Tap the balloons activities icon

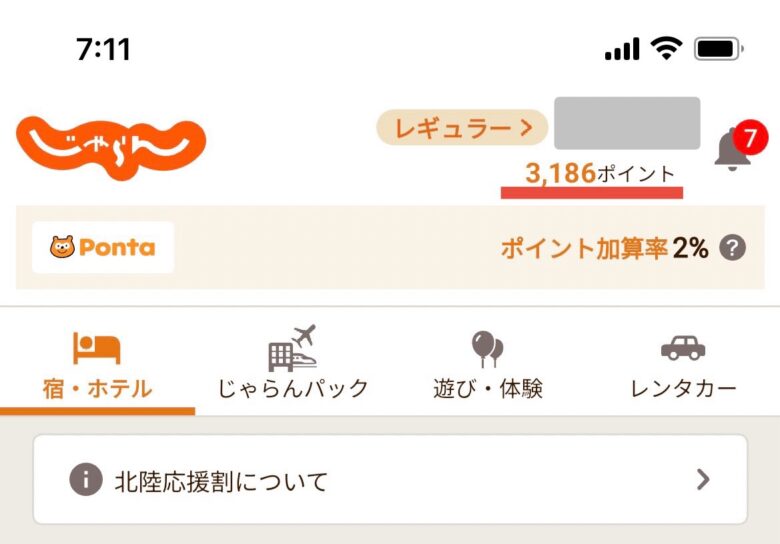tap(487, 348)
